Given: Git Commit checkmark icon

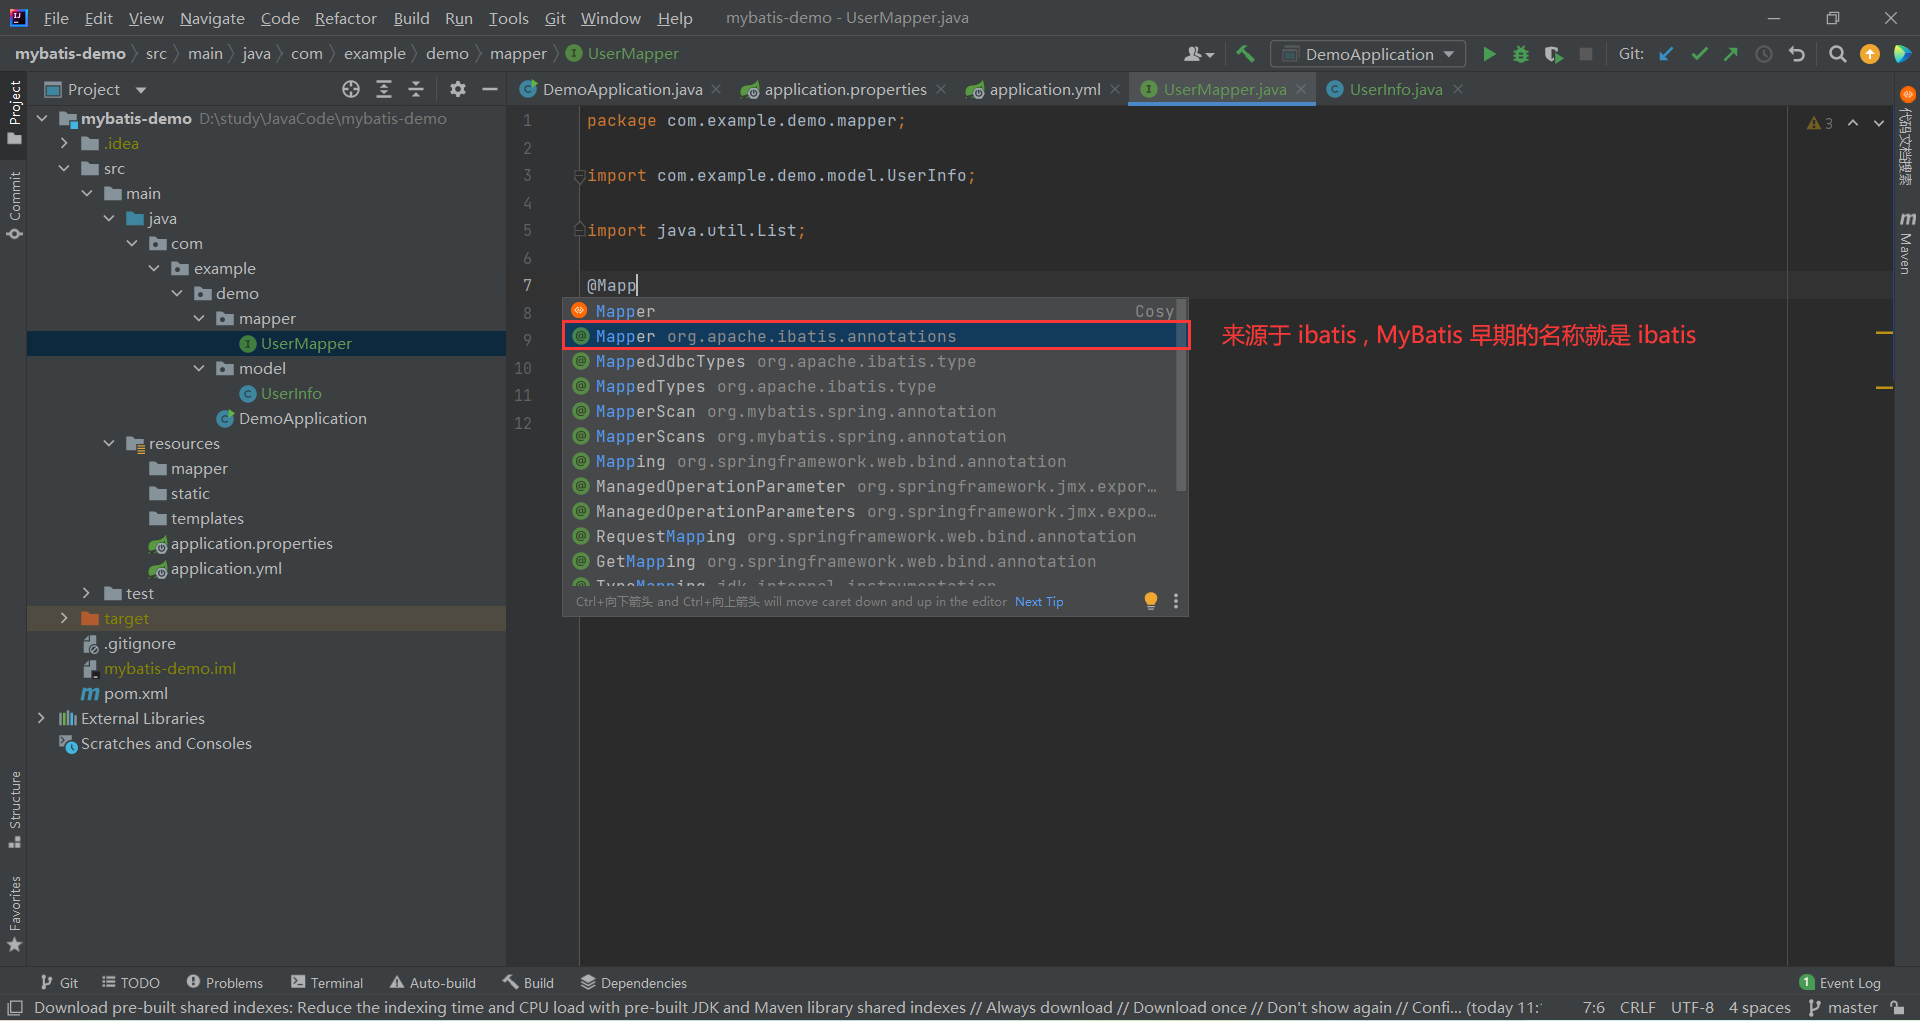Looking at the screenshot, I should coord(1699,54).
